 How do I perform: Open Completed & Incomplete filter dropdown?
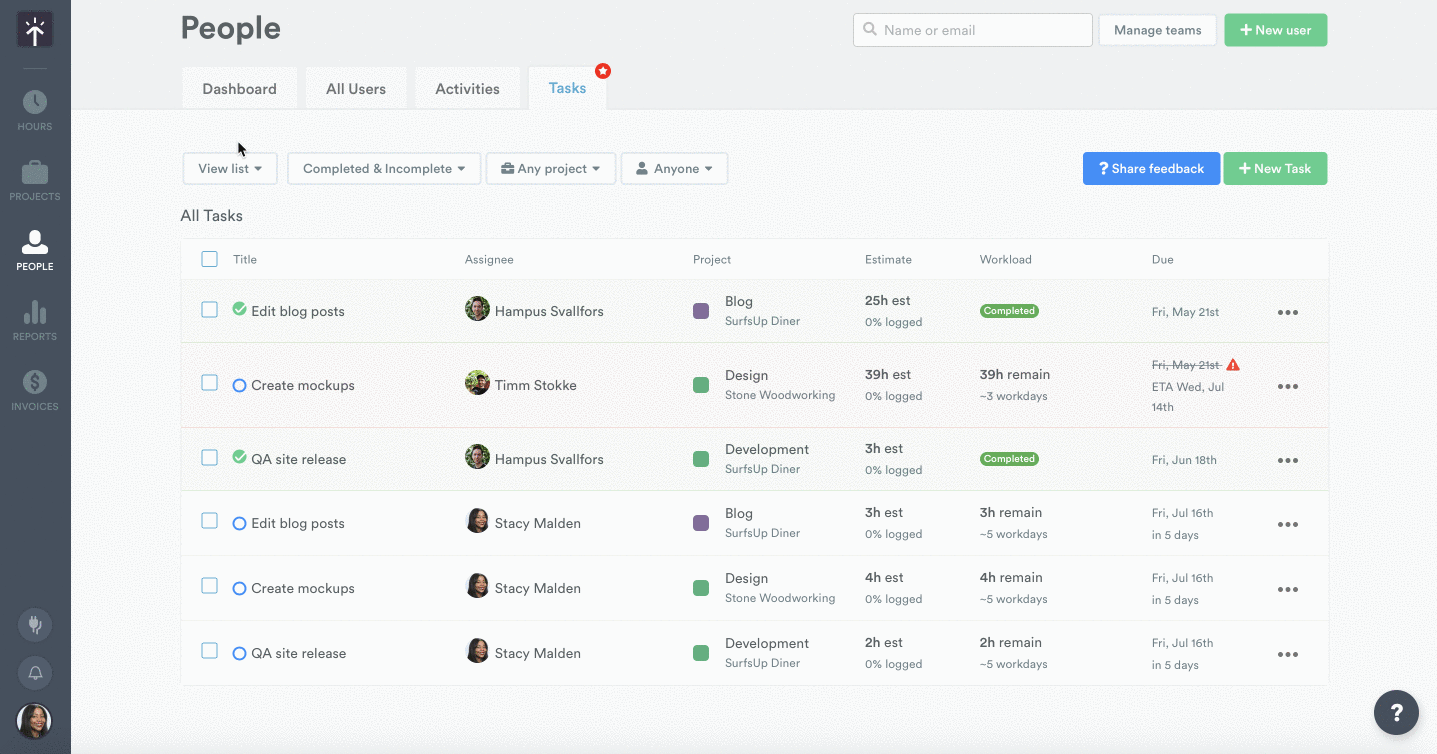pyautogui.click(x=384, y=169)
